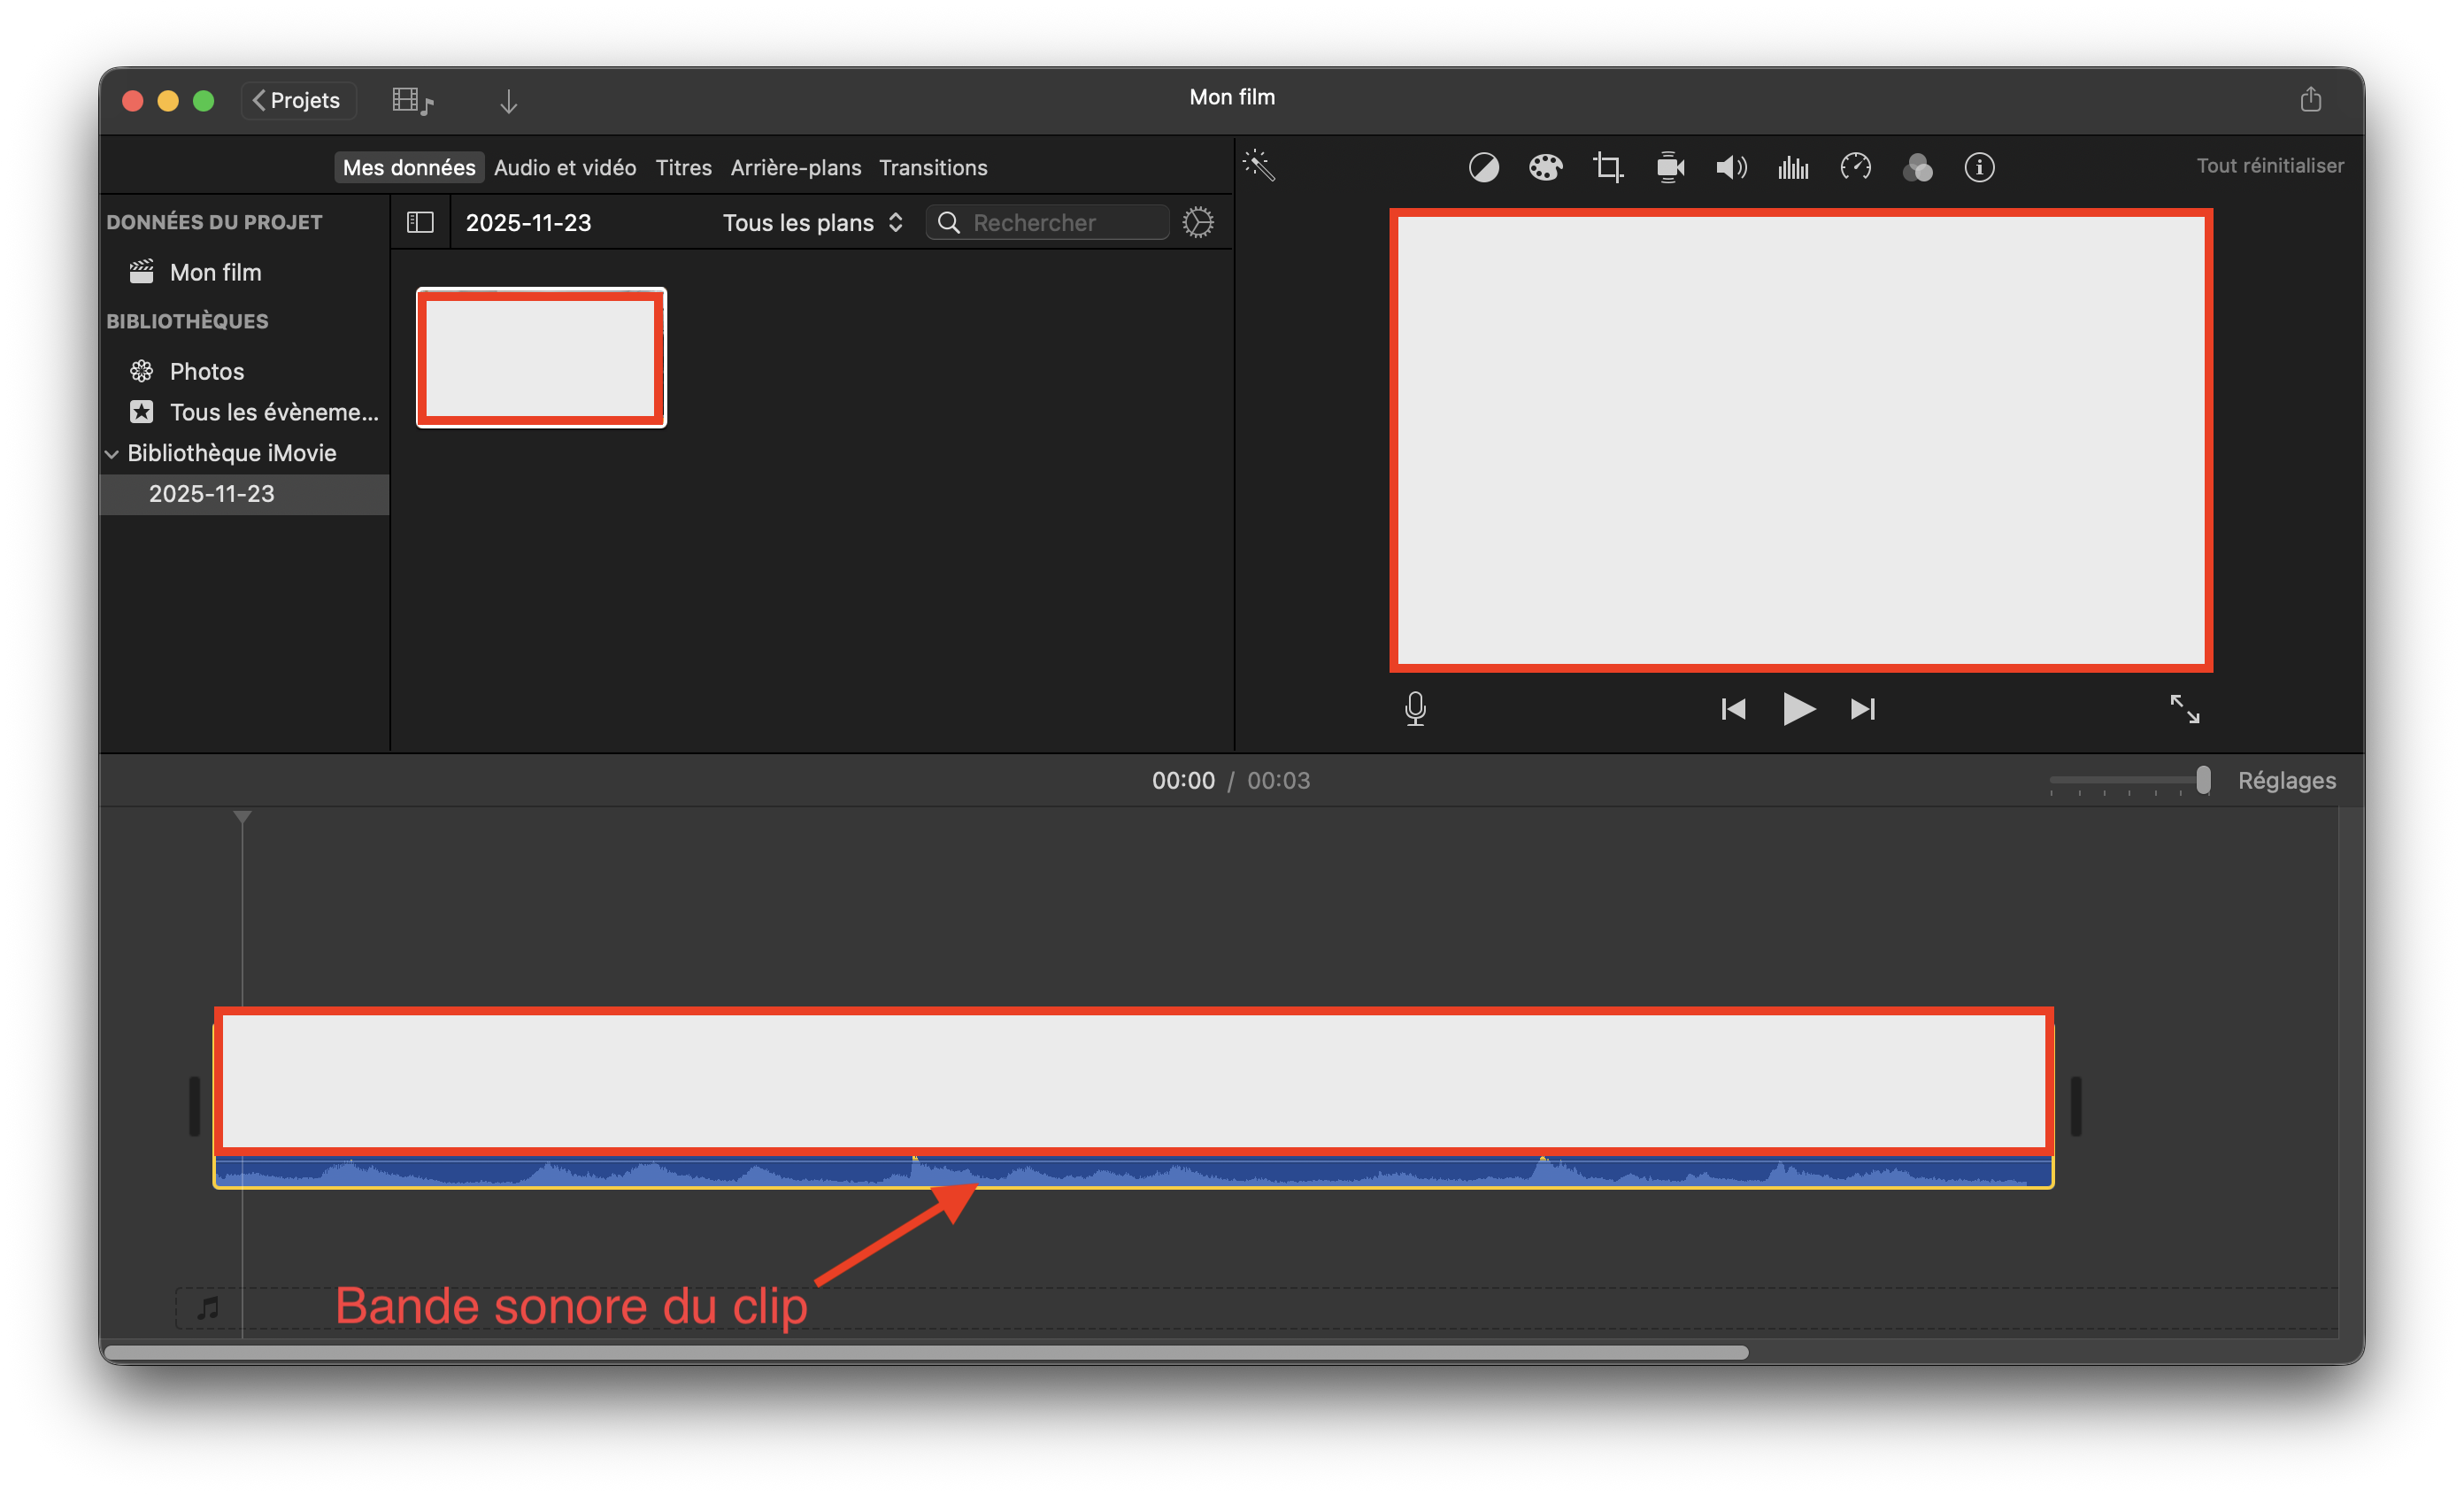Open the color balance tool
This screenshot has width=2464, height=1496.
(1483, 167)
